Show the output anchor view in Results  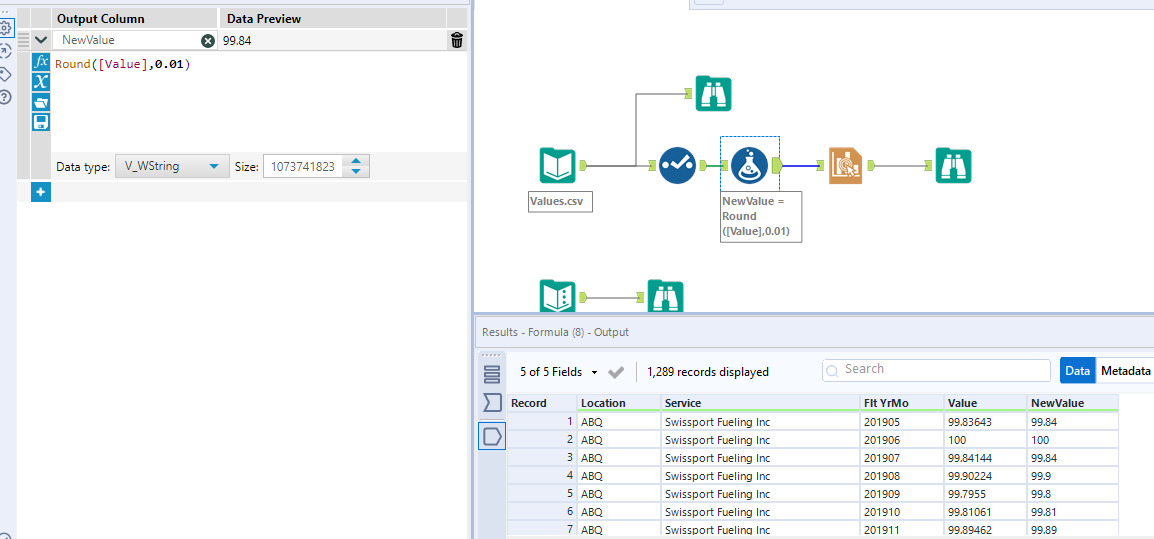pyautogui.click(x=492, y=436)
